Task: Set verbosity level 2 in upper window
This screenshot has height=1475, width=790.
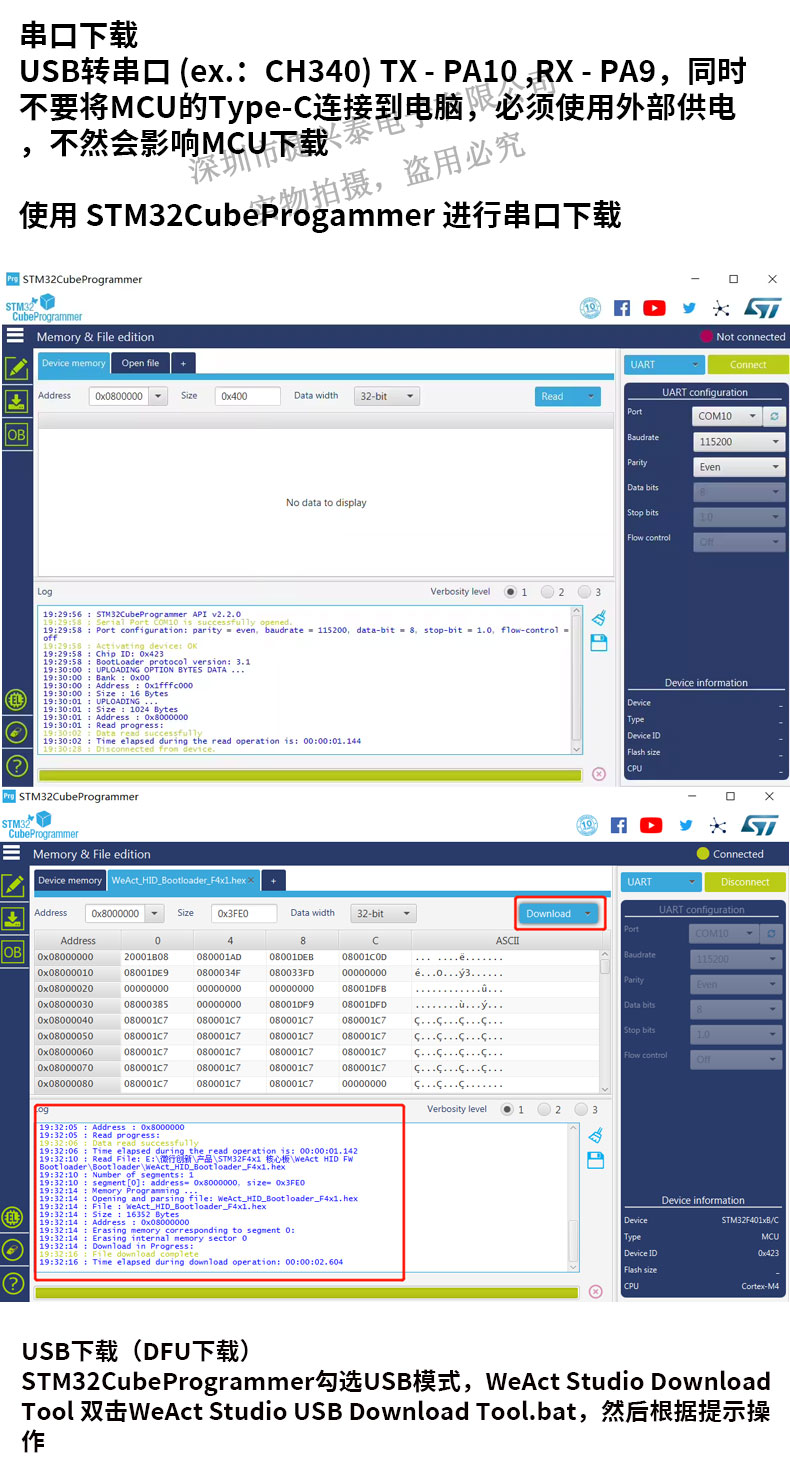Action: [x=547, y=592]
